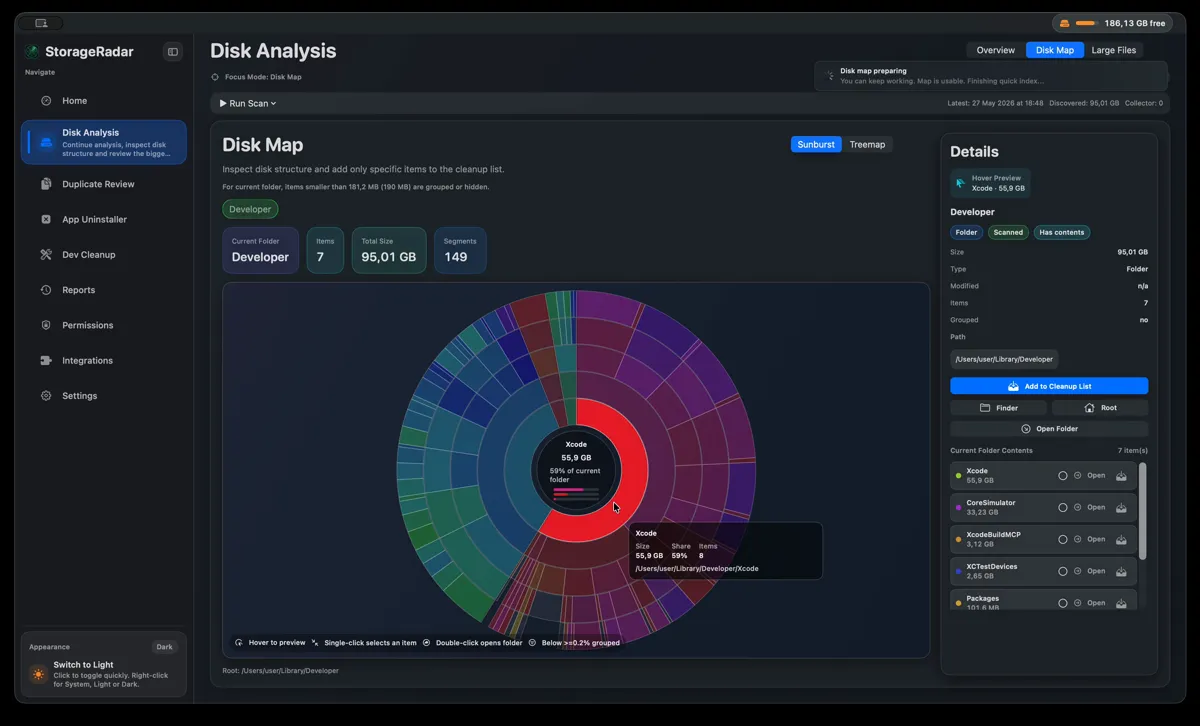Open the Home page from the sidebar

(103, 101)
